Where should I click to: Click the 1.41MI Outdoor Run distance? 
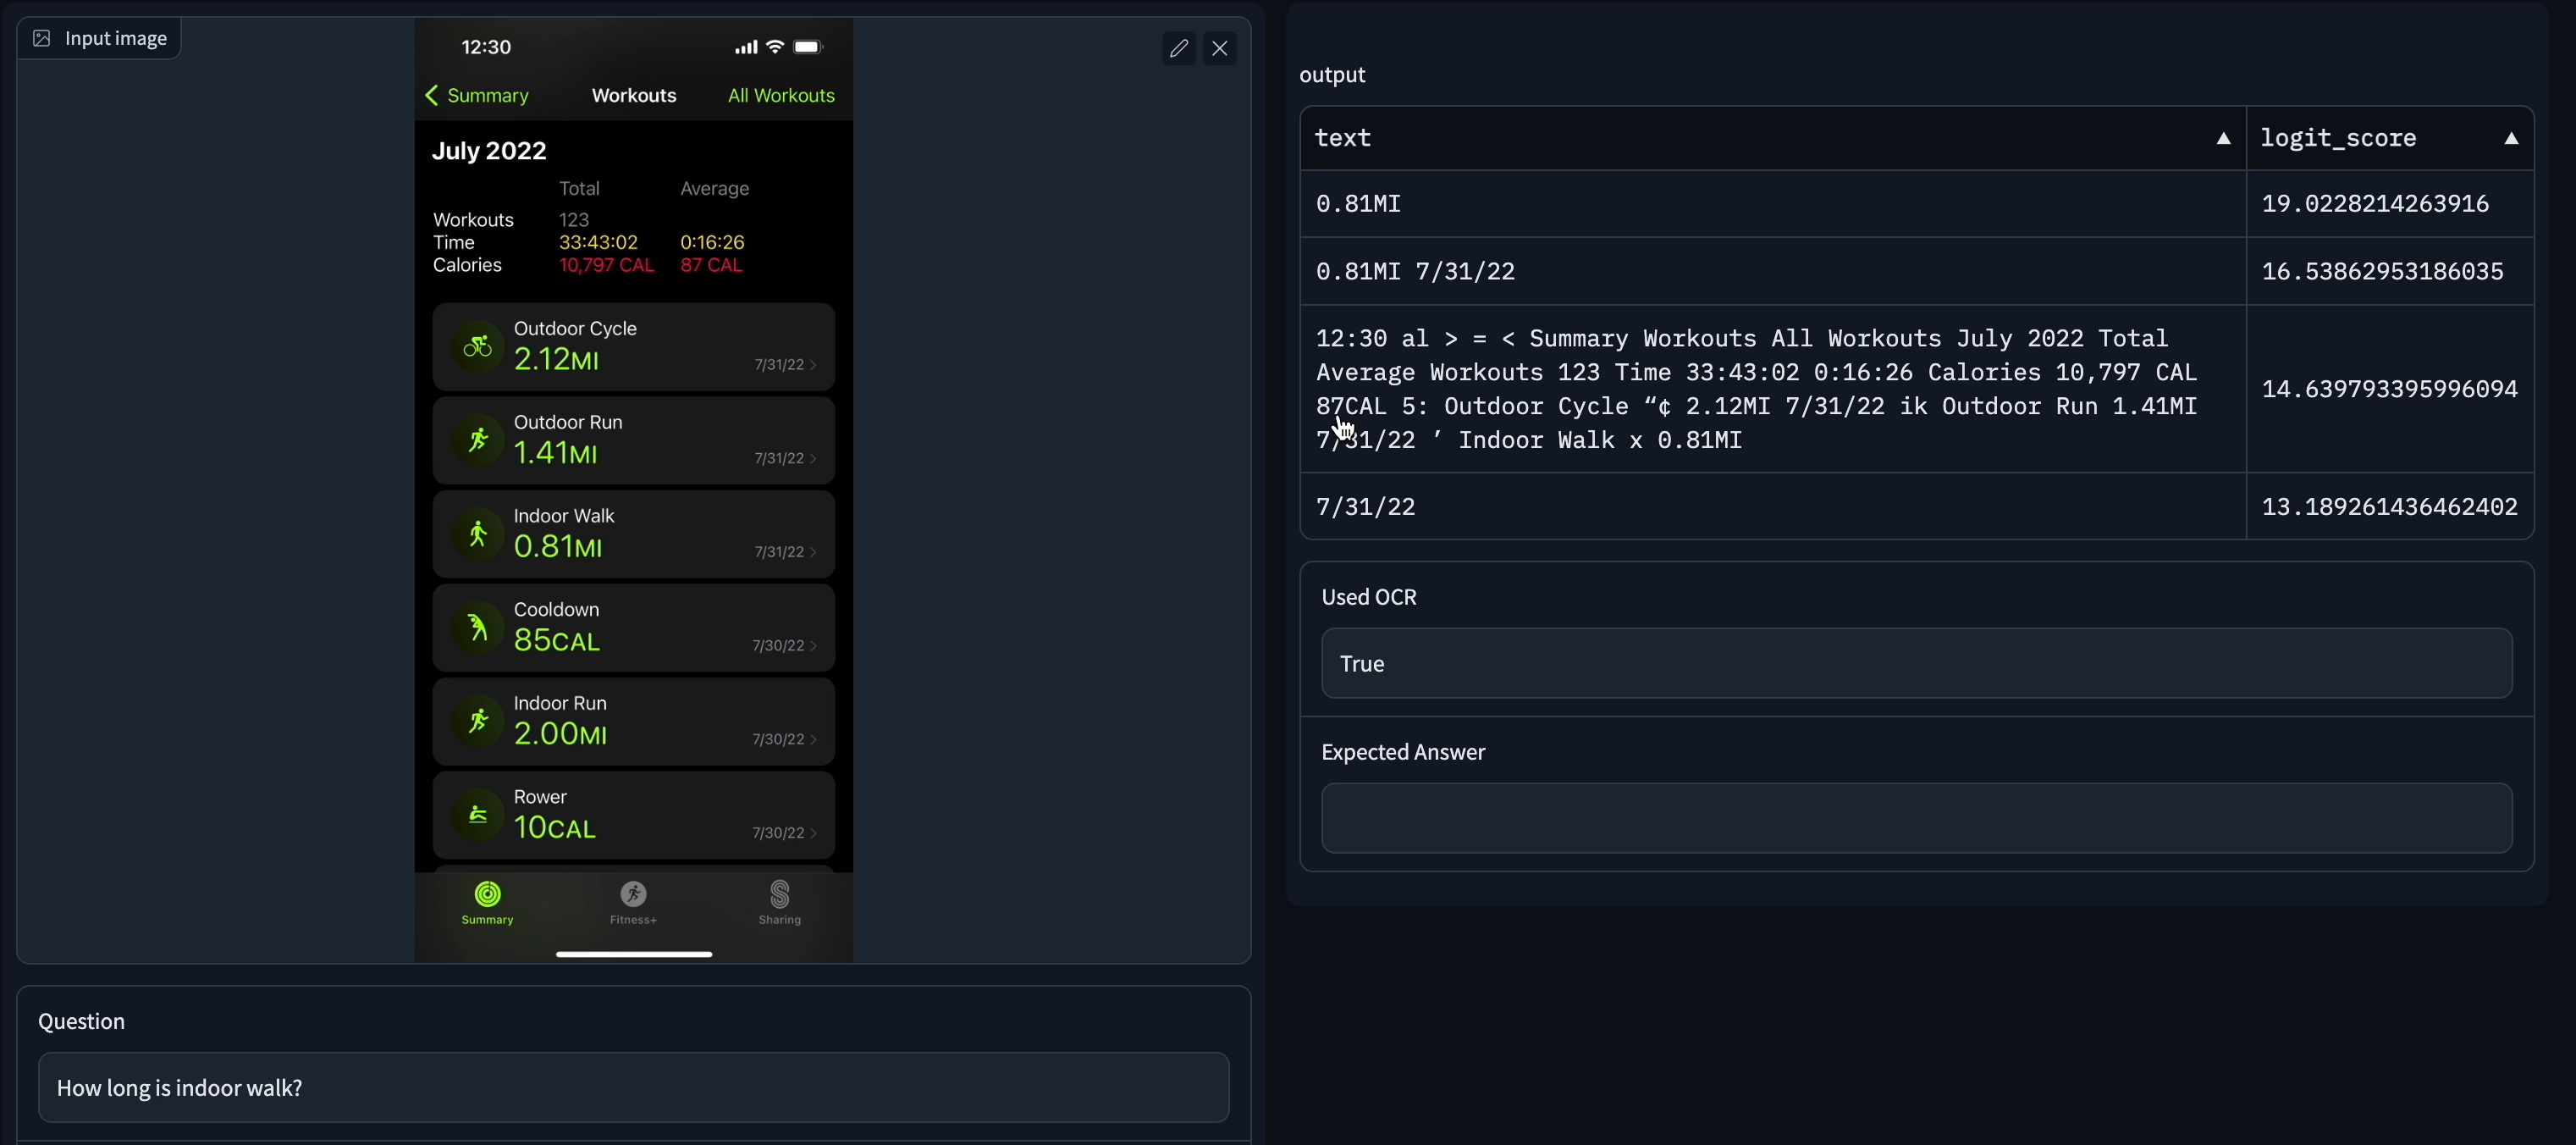pos(555,453)
